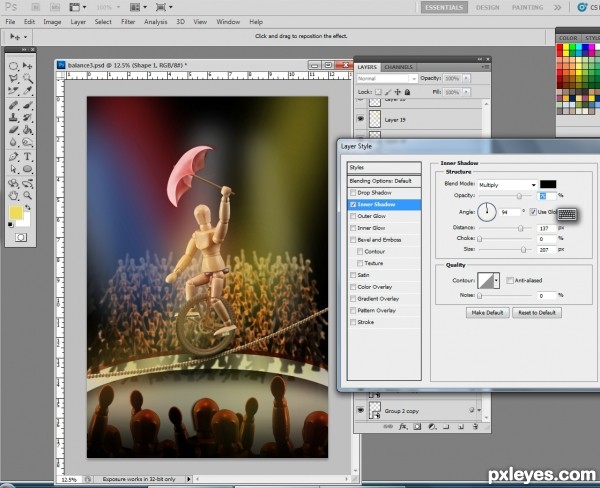Select the Clone Stamp tool
The height and width of the screenshot is (488, 600).
coord(13,117)
